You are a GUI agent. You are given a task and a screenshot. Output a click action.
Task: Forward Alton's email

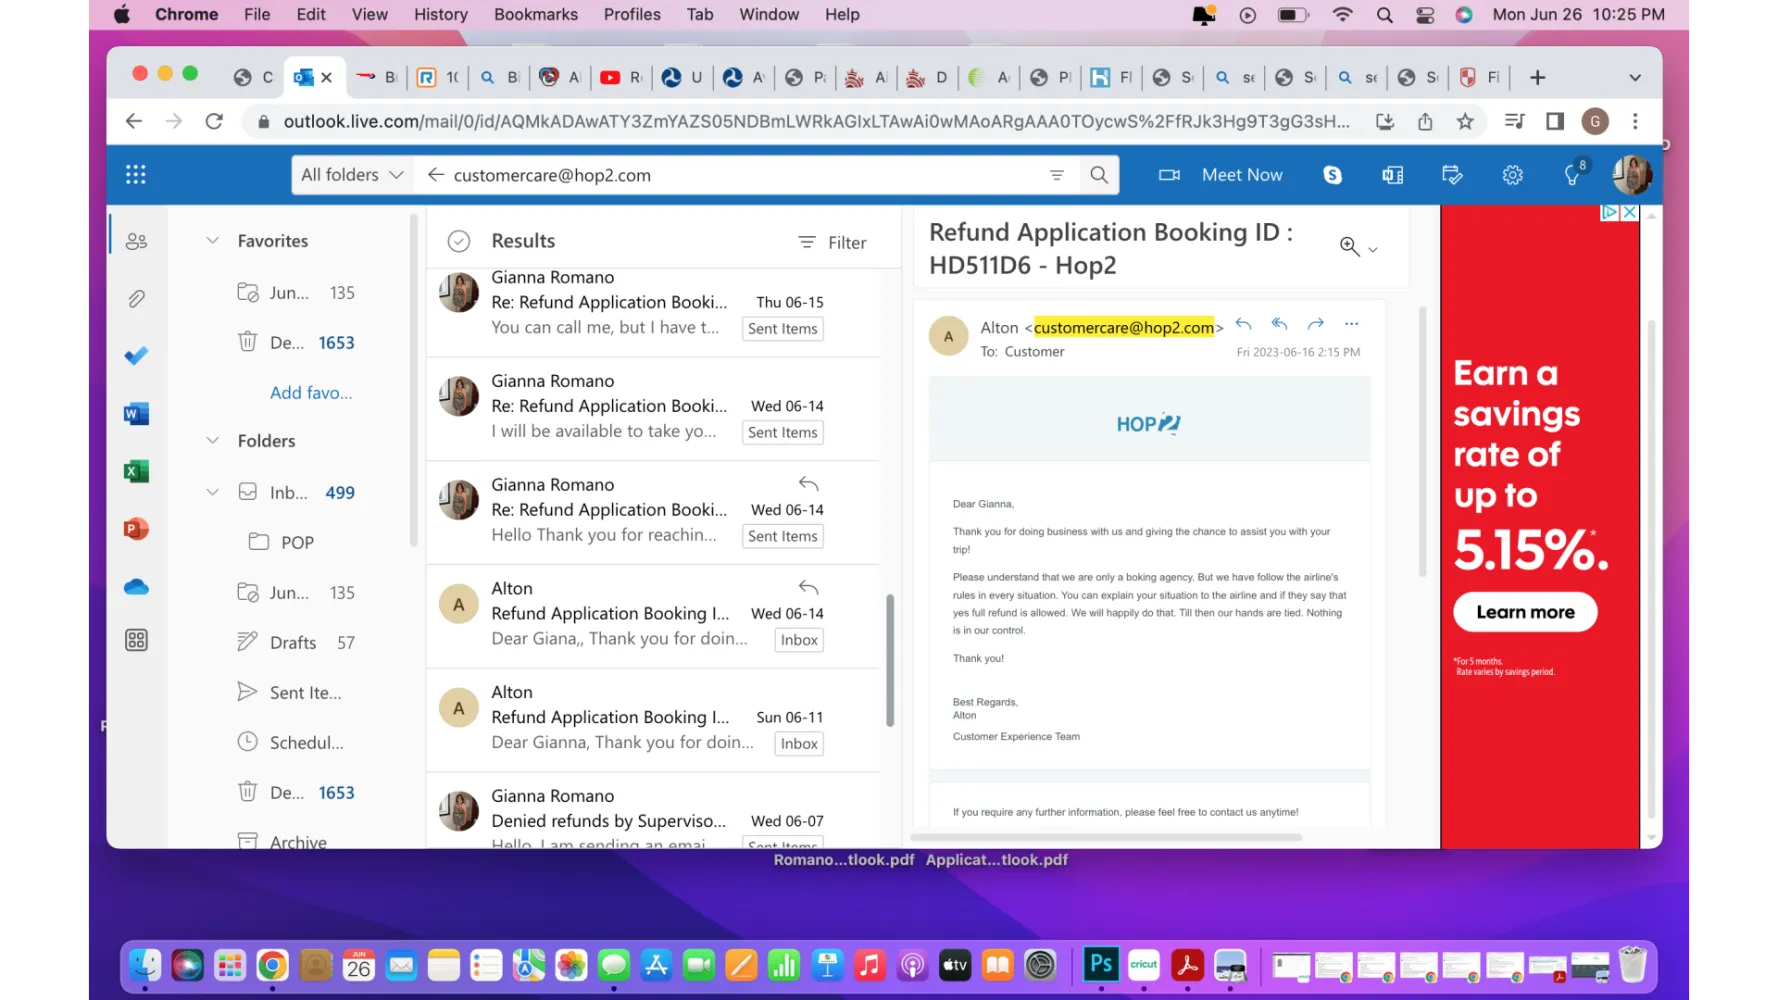point(1315,324)
